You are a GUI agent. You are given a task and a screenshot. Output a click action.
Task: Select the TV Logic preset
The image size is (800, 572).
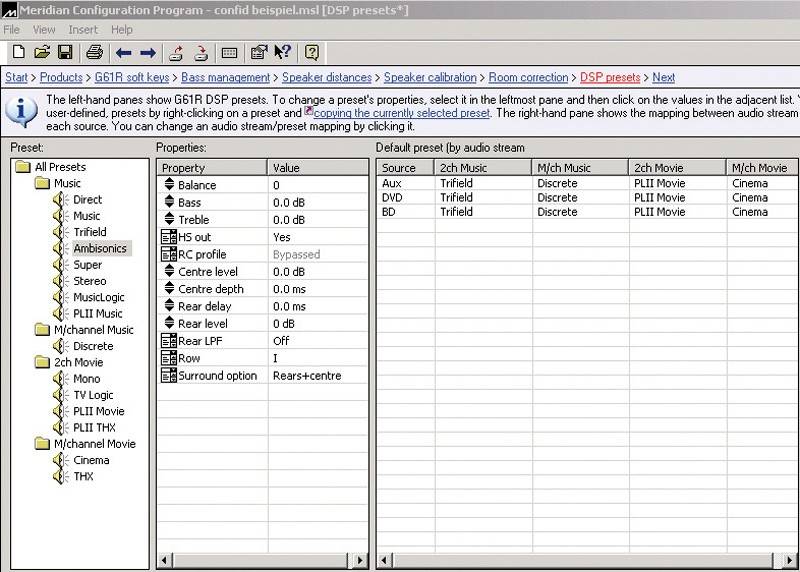point(93,395)
